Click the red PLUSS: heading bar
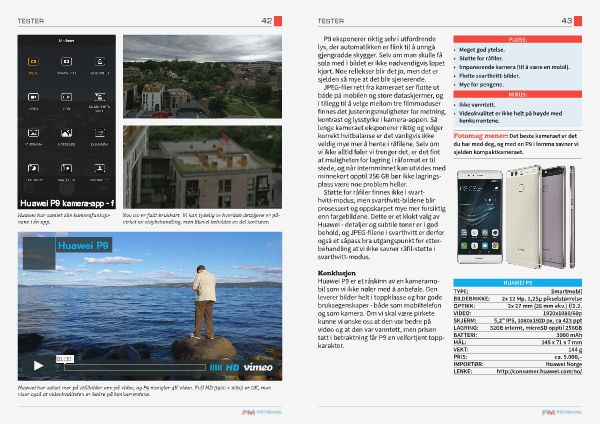Image resolution: width=600 pixels, height=424 pixels. (517, 39)
